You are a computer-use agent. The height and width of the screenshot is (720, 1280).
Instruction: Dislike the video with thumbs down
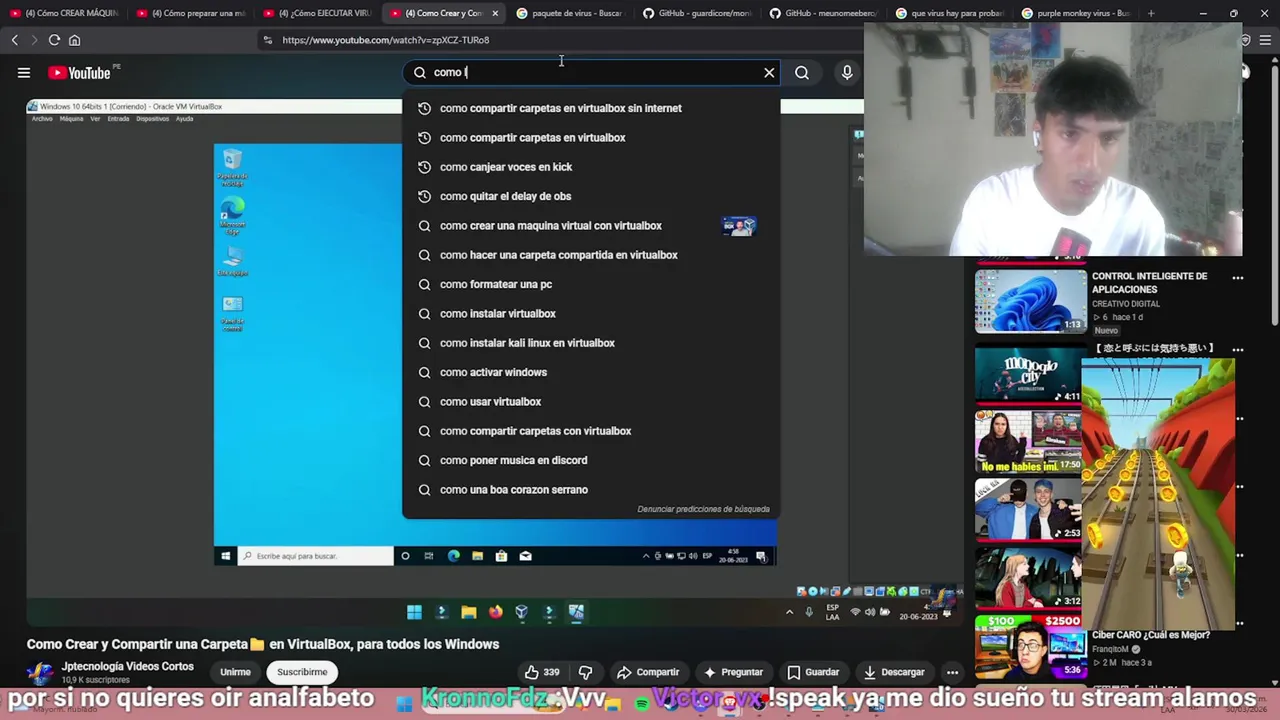tap(585, 672)
